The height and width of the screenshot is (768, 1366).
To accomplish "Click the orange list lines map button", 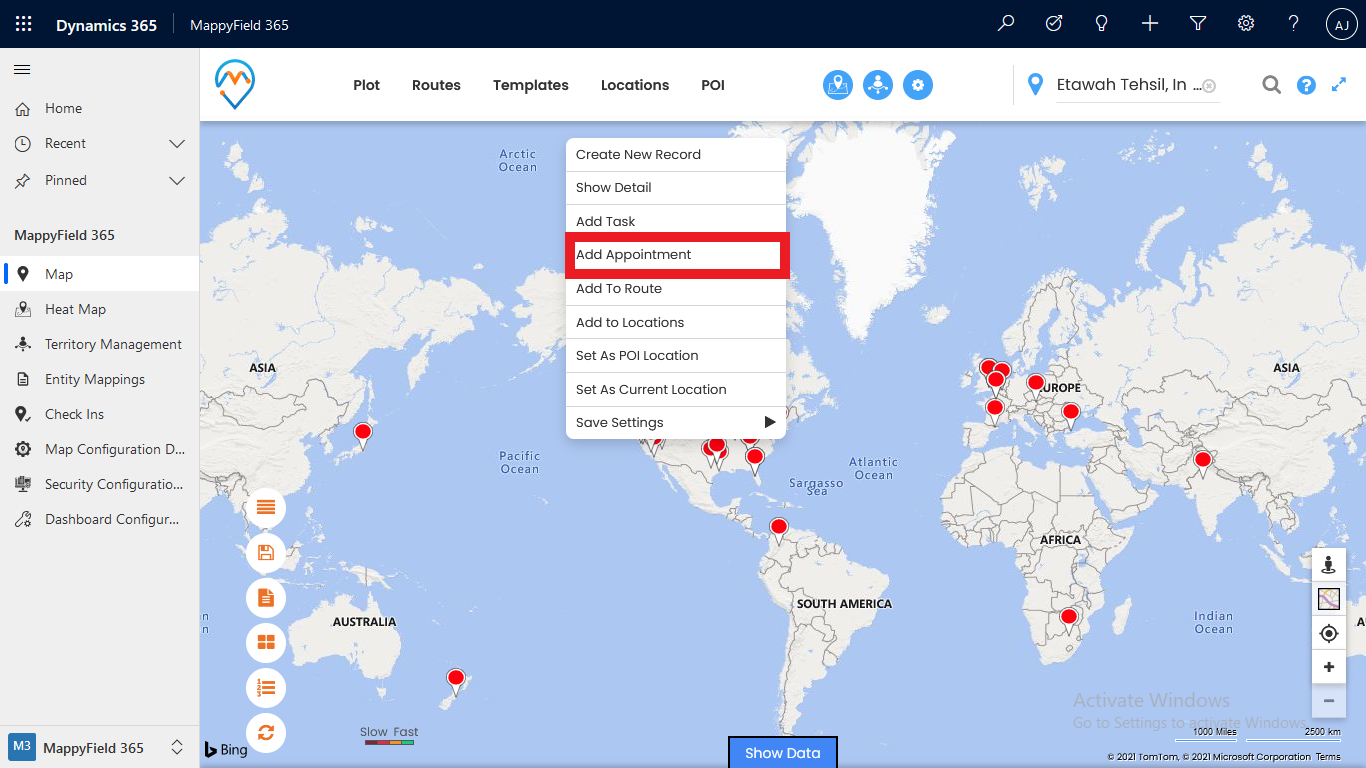I will [x=266, y=508].
